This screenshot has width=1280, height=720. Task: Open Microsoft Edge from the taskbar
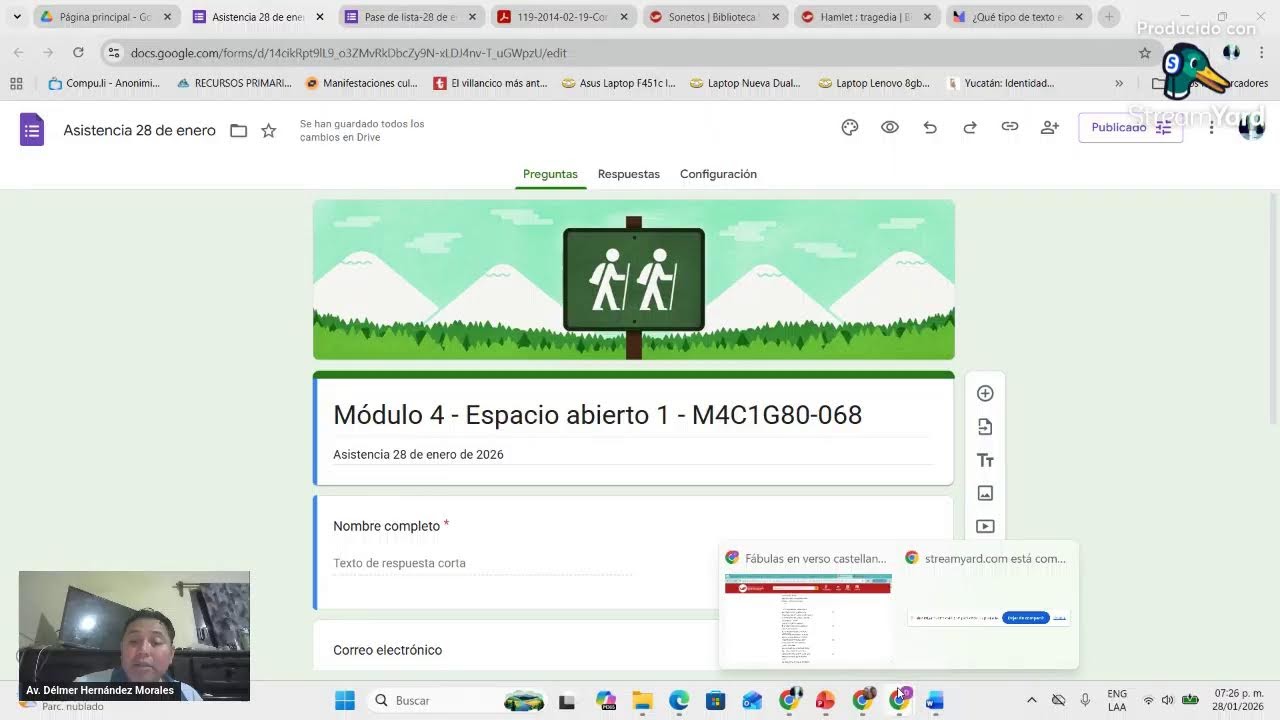pos(679,700)
